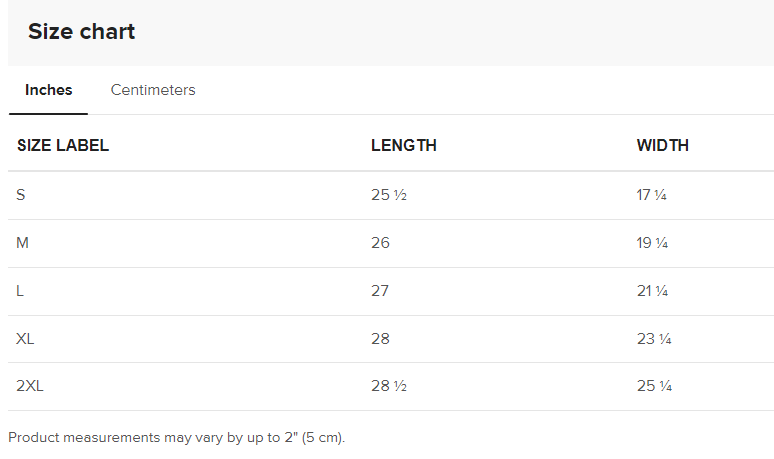Click the LENGTH column header

tap(403, 145)
